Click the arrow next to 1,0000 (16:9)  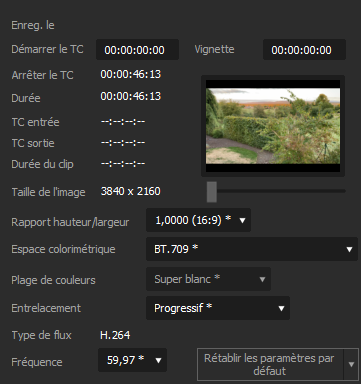pos(242,220)
